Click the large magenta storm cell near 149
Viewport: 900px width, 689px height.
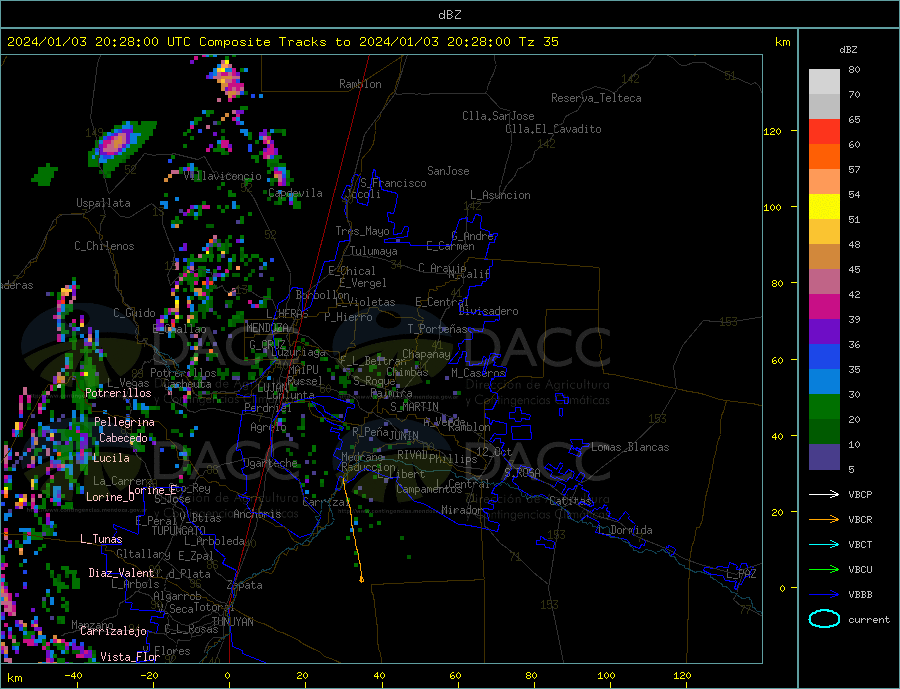click(118, 142)
